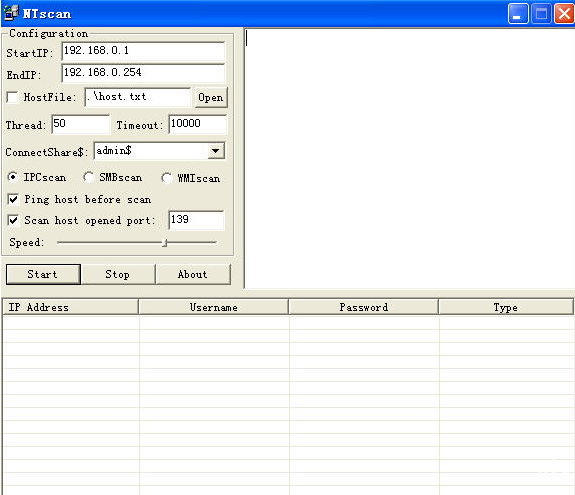
Task: Toggle Scan host opened port checkbox
Action: 13,220
